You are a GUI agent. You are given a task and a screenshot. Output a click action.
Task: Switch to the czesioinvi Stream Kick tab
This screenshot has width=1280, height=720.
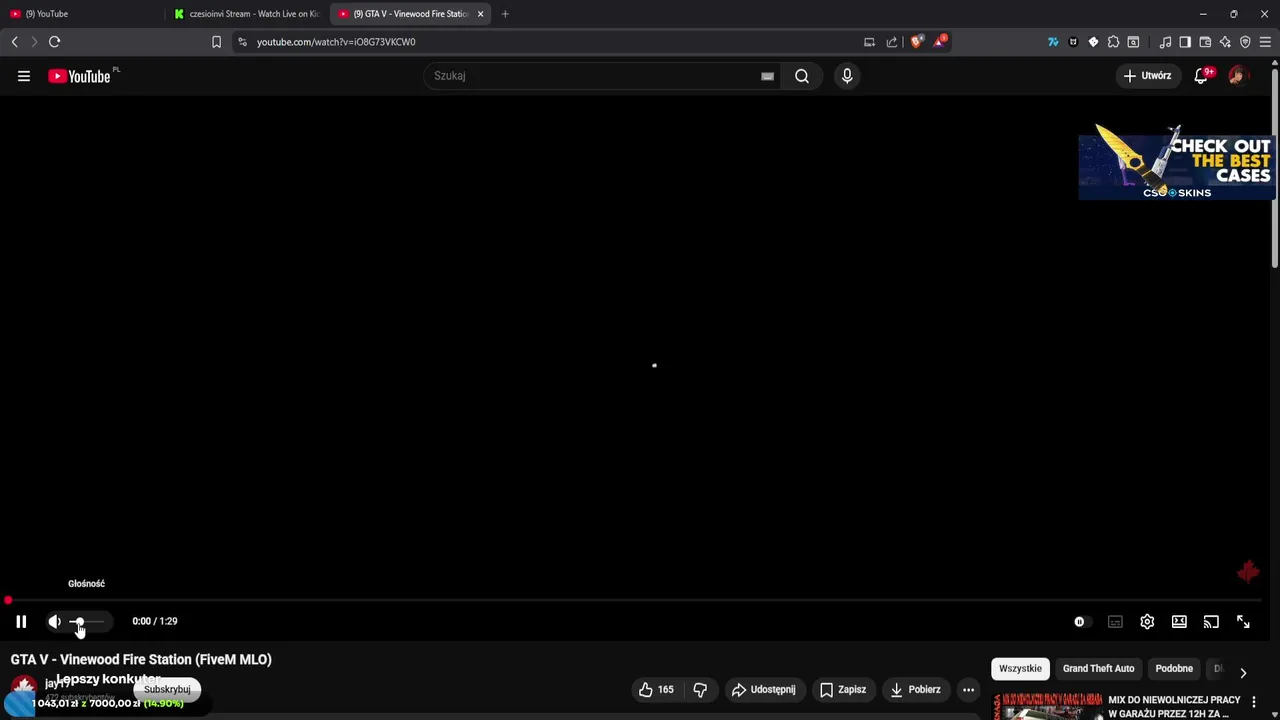coord(247,14)
